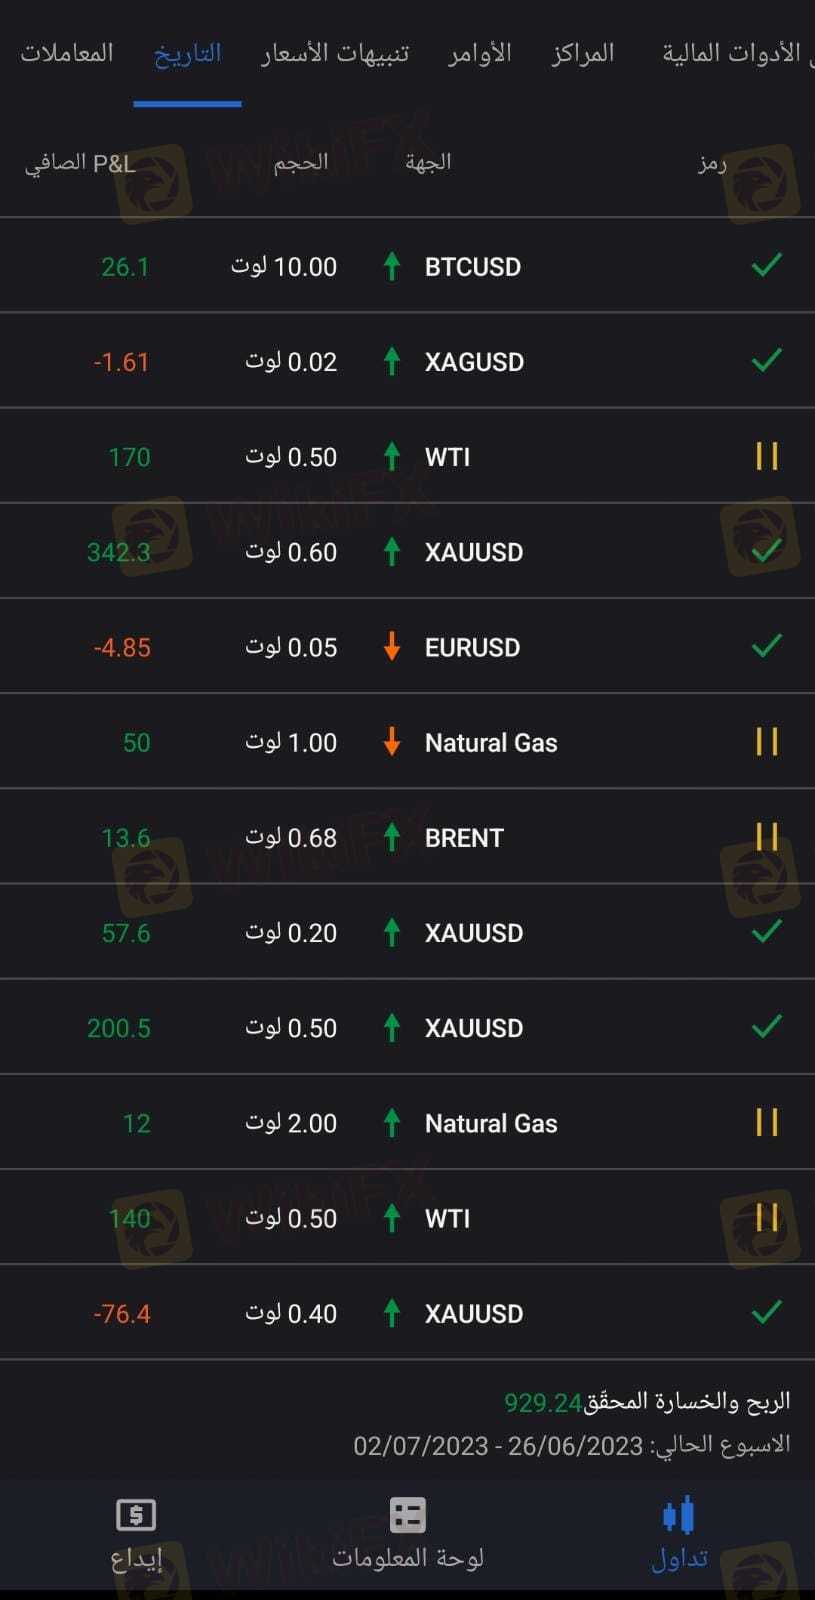Open the Dashboard (لوحة المعلومات) icon
The image size is (815, 1600).
pyautogui.click(x=408, y=1516)
